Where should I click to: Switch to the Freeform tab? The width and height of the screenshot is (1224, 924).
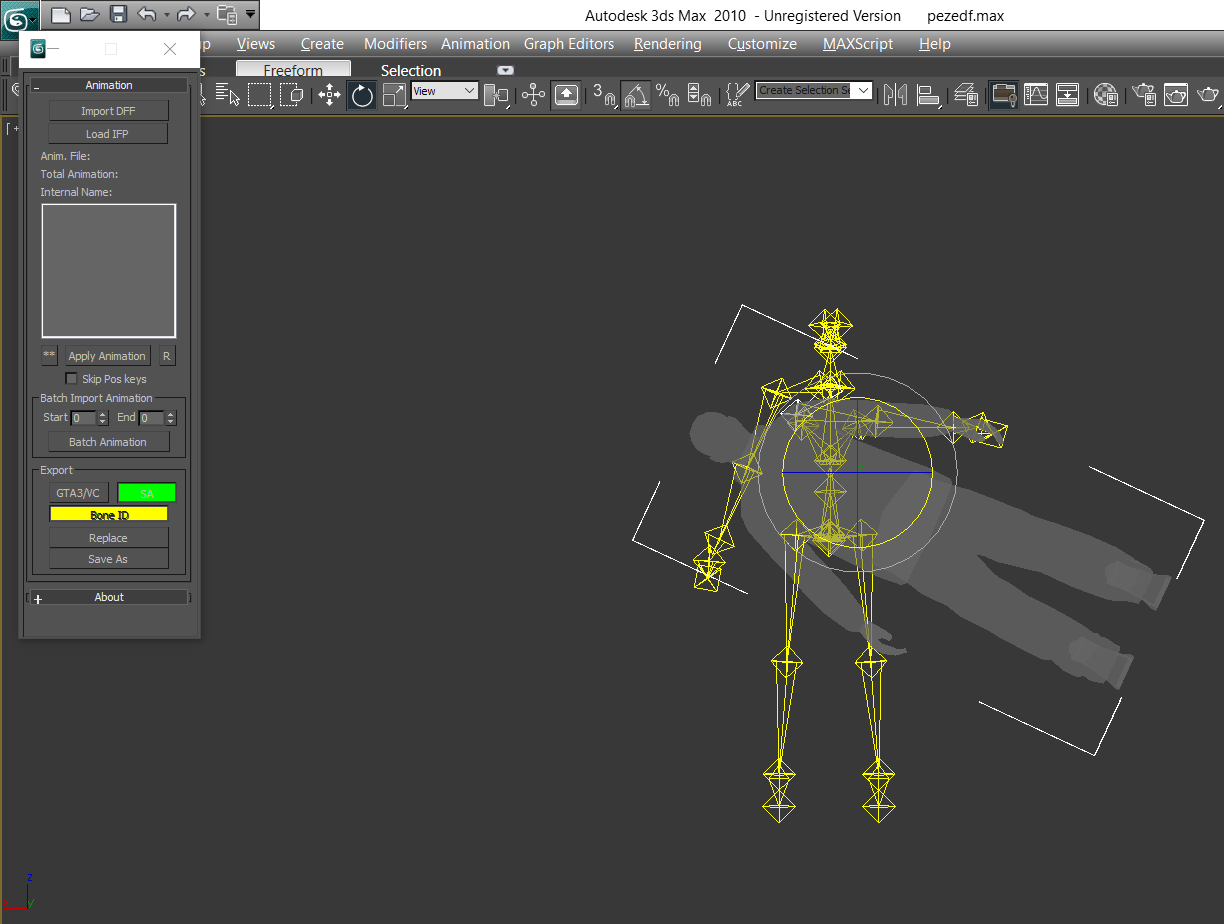[x=293, y=70]
